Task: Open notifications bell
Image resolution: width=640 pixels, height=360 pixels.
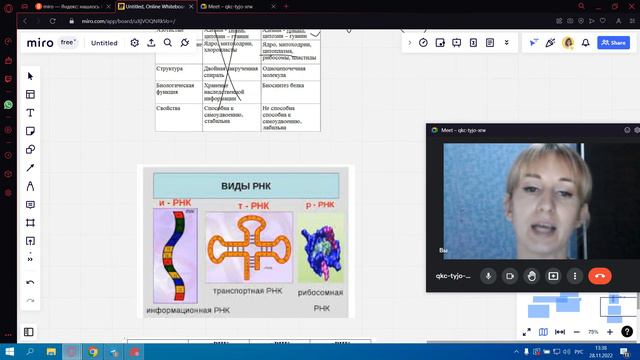Action: [585, 43]
